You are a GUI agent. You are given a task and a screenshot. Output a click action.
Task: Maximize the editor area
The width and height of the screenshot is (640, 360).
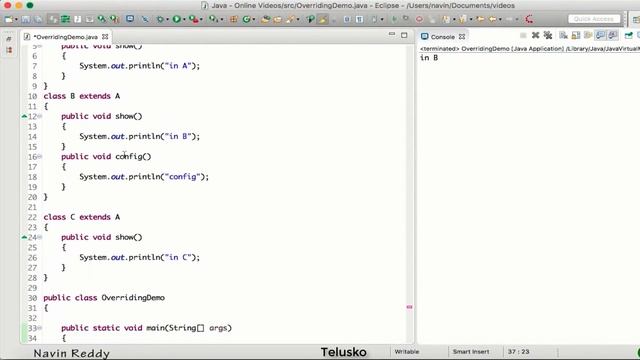tap(404, 36)
